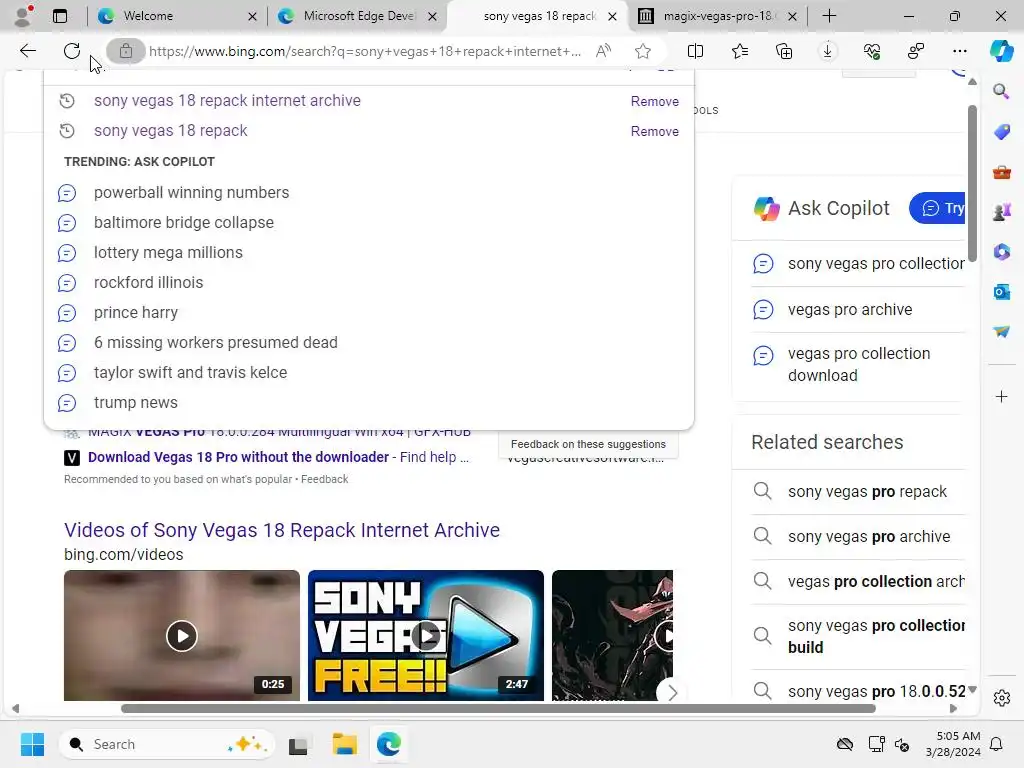The image size is (1024, 768).
Task: Reload the page with the refresh icon
Action: click(x=72, y=51)
